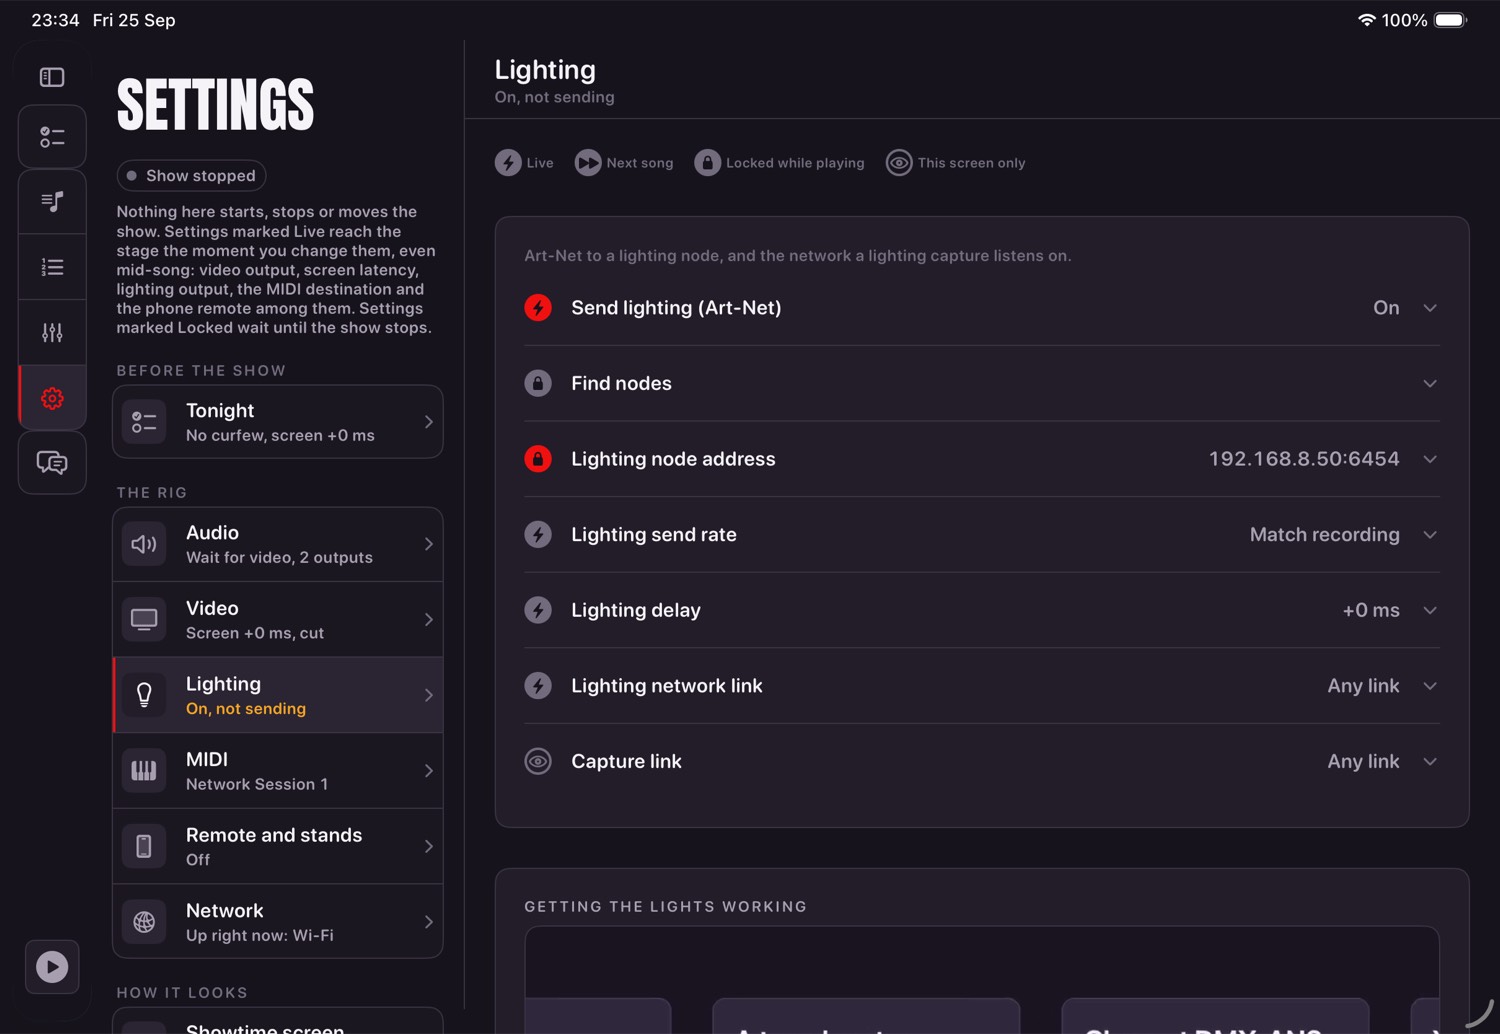Screen dimensions: 1500x1034
Task: Open the Network row chevron
Action: [428, 922]
